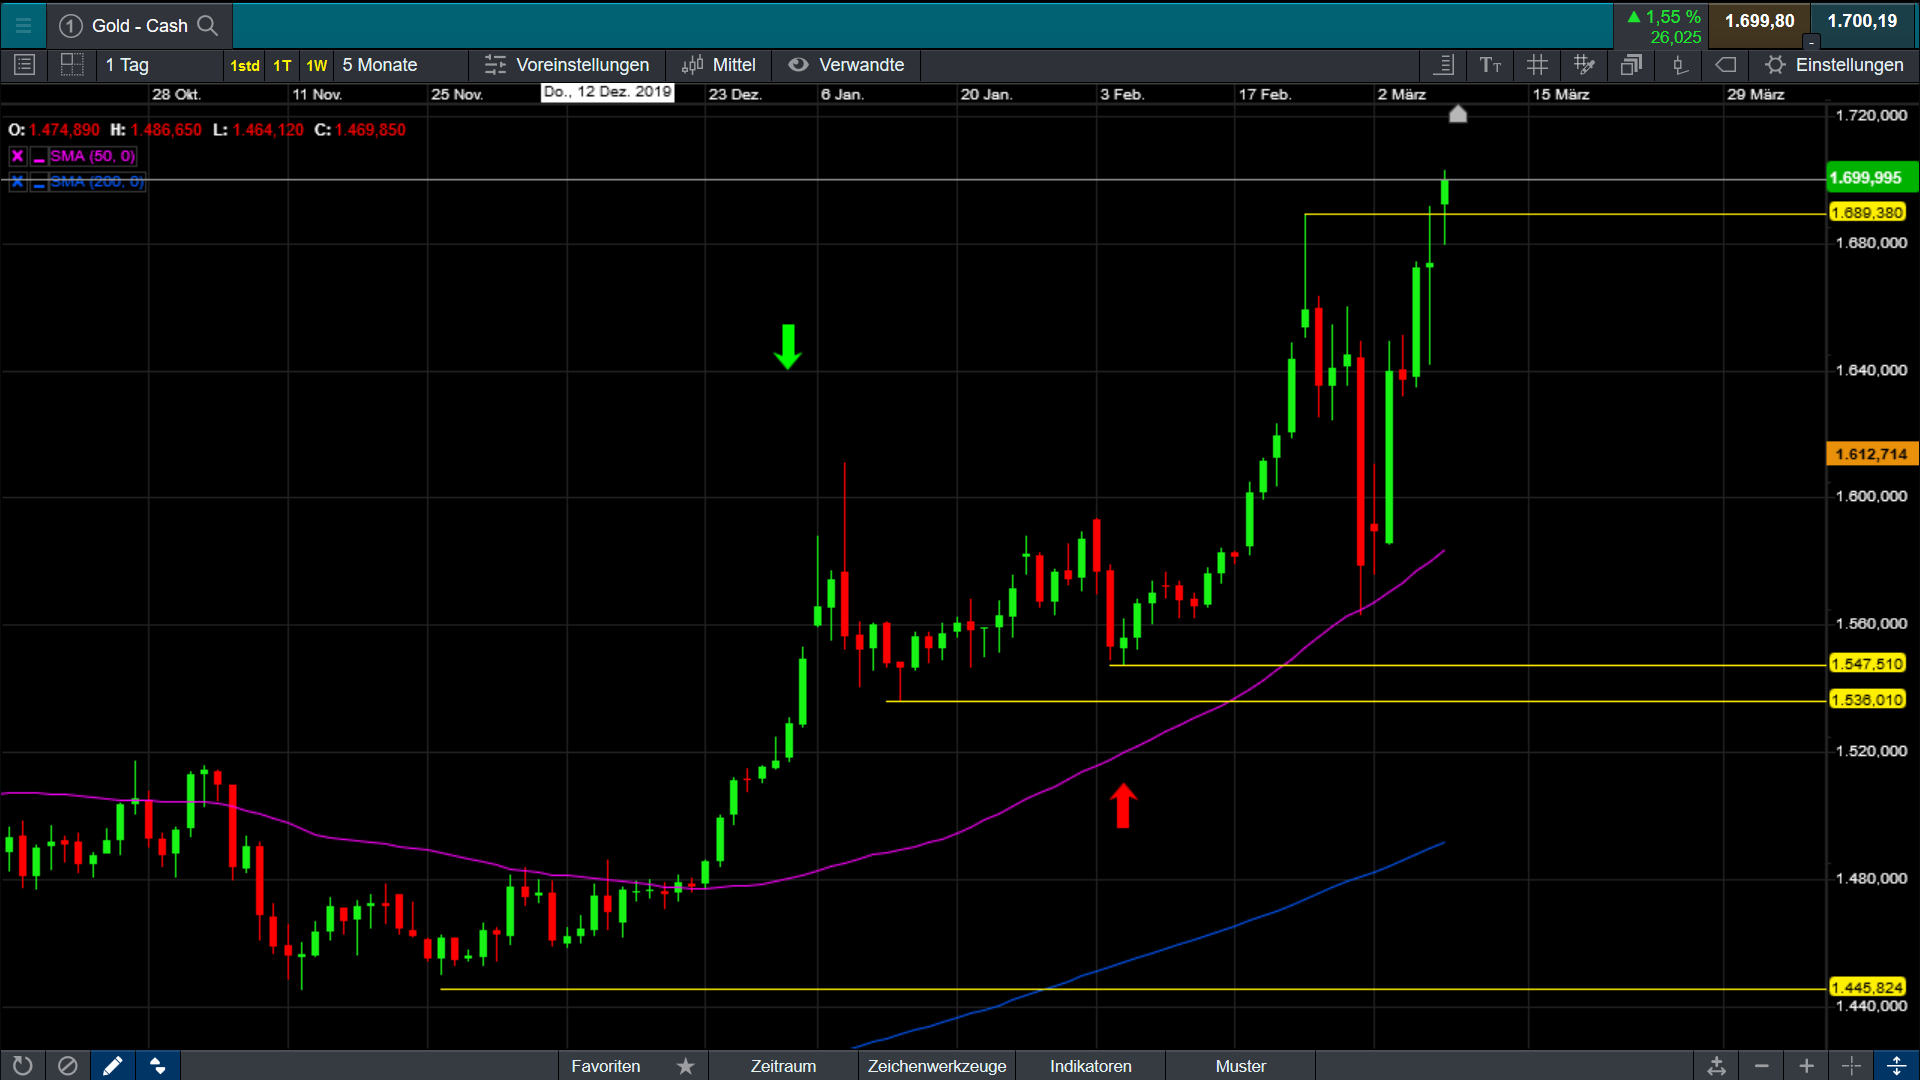1920x1080 pixels.
Task: Click the reset chart refresh icon
Action: coord(22,1066)
